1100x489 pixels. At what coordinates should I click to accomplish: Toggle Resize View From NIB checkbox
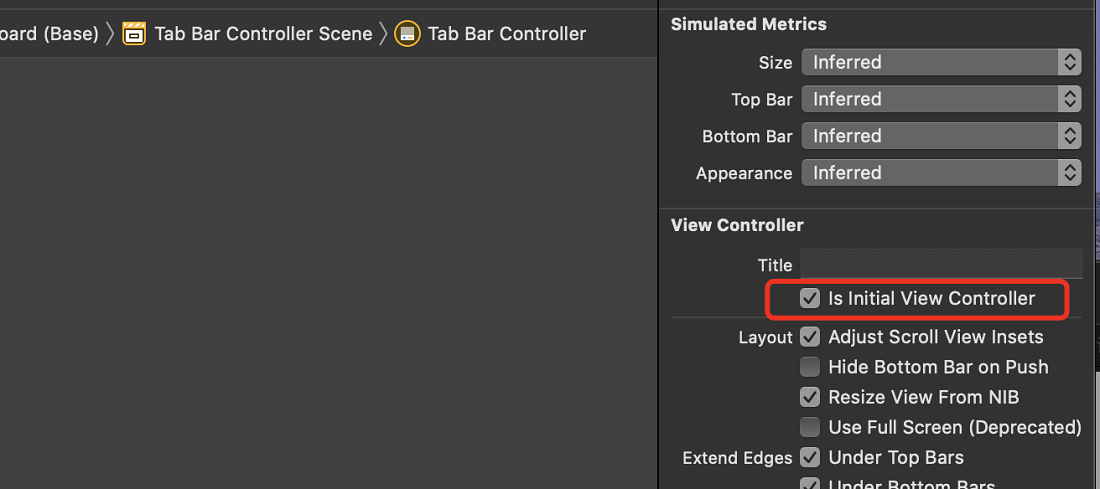tap(810, 397)
